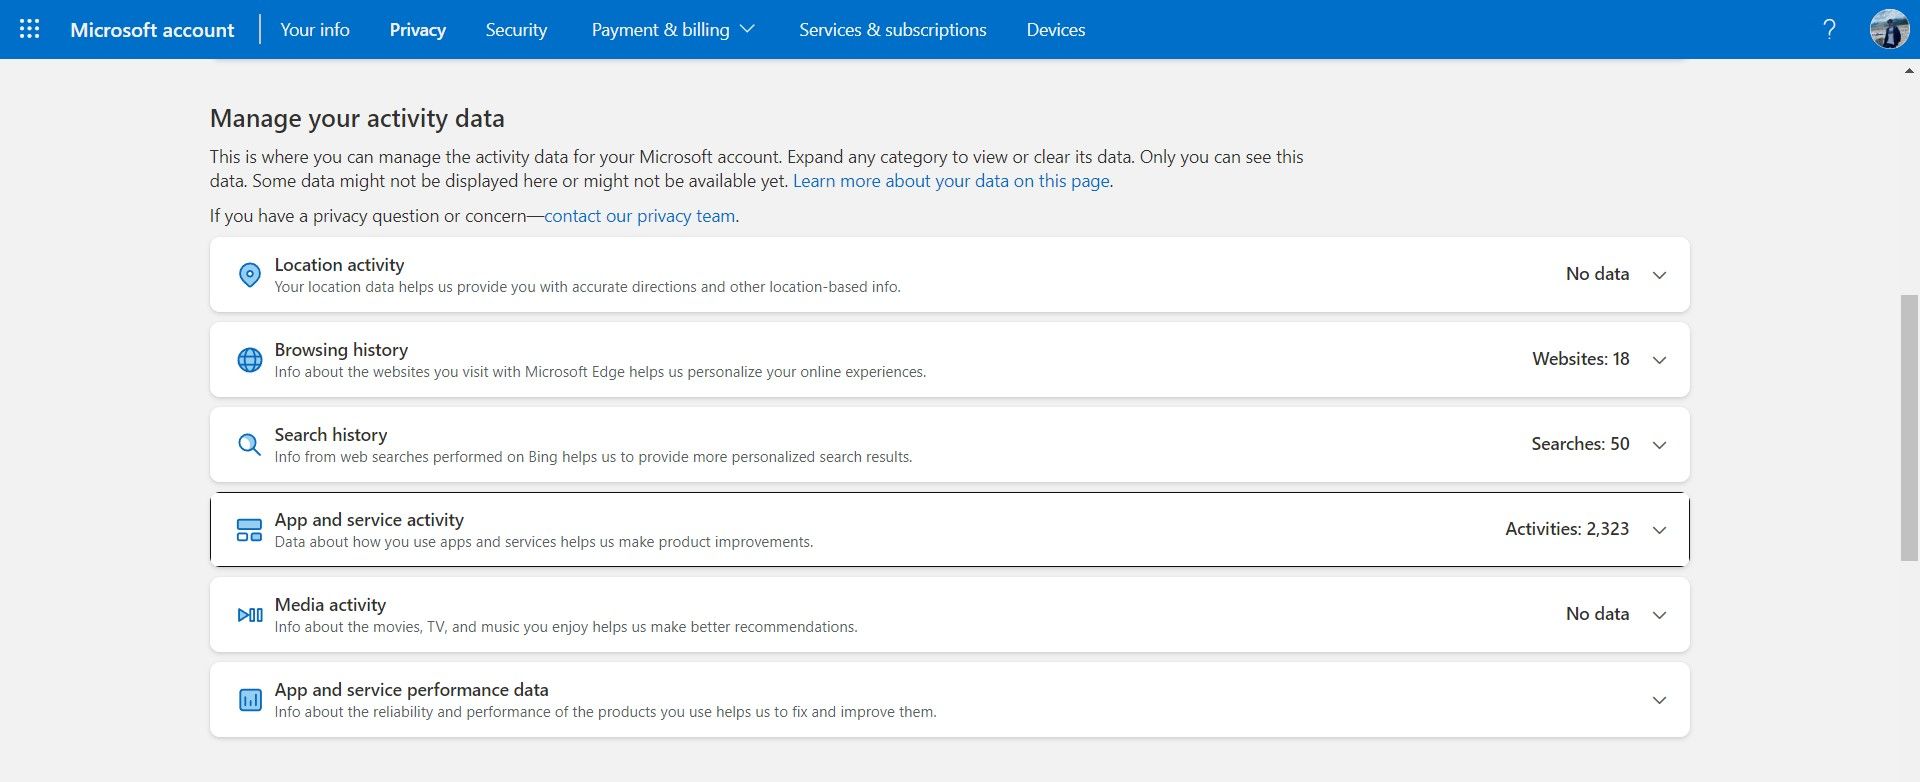Click the App and service activity title
1920x782 pixels.
[x=369, y=519]
